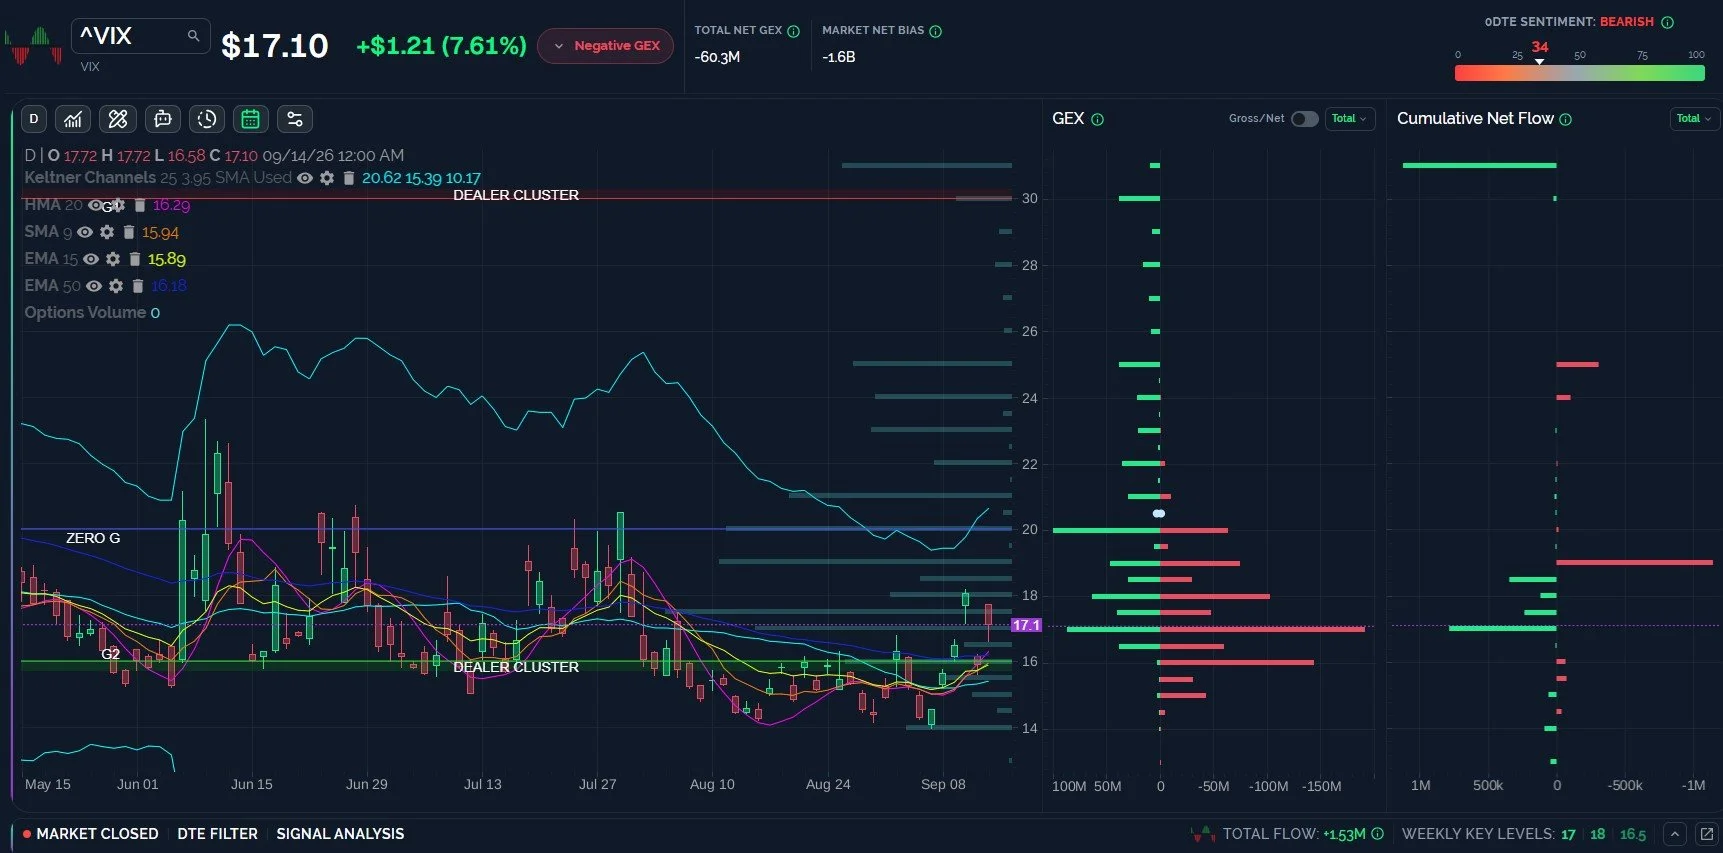This screenshot has width=1723, height=853.
Task: Toggle the green calendar toolbar icon
Action: tap(251, 119)
